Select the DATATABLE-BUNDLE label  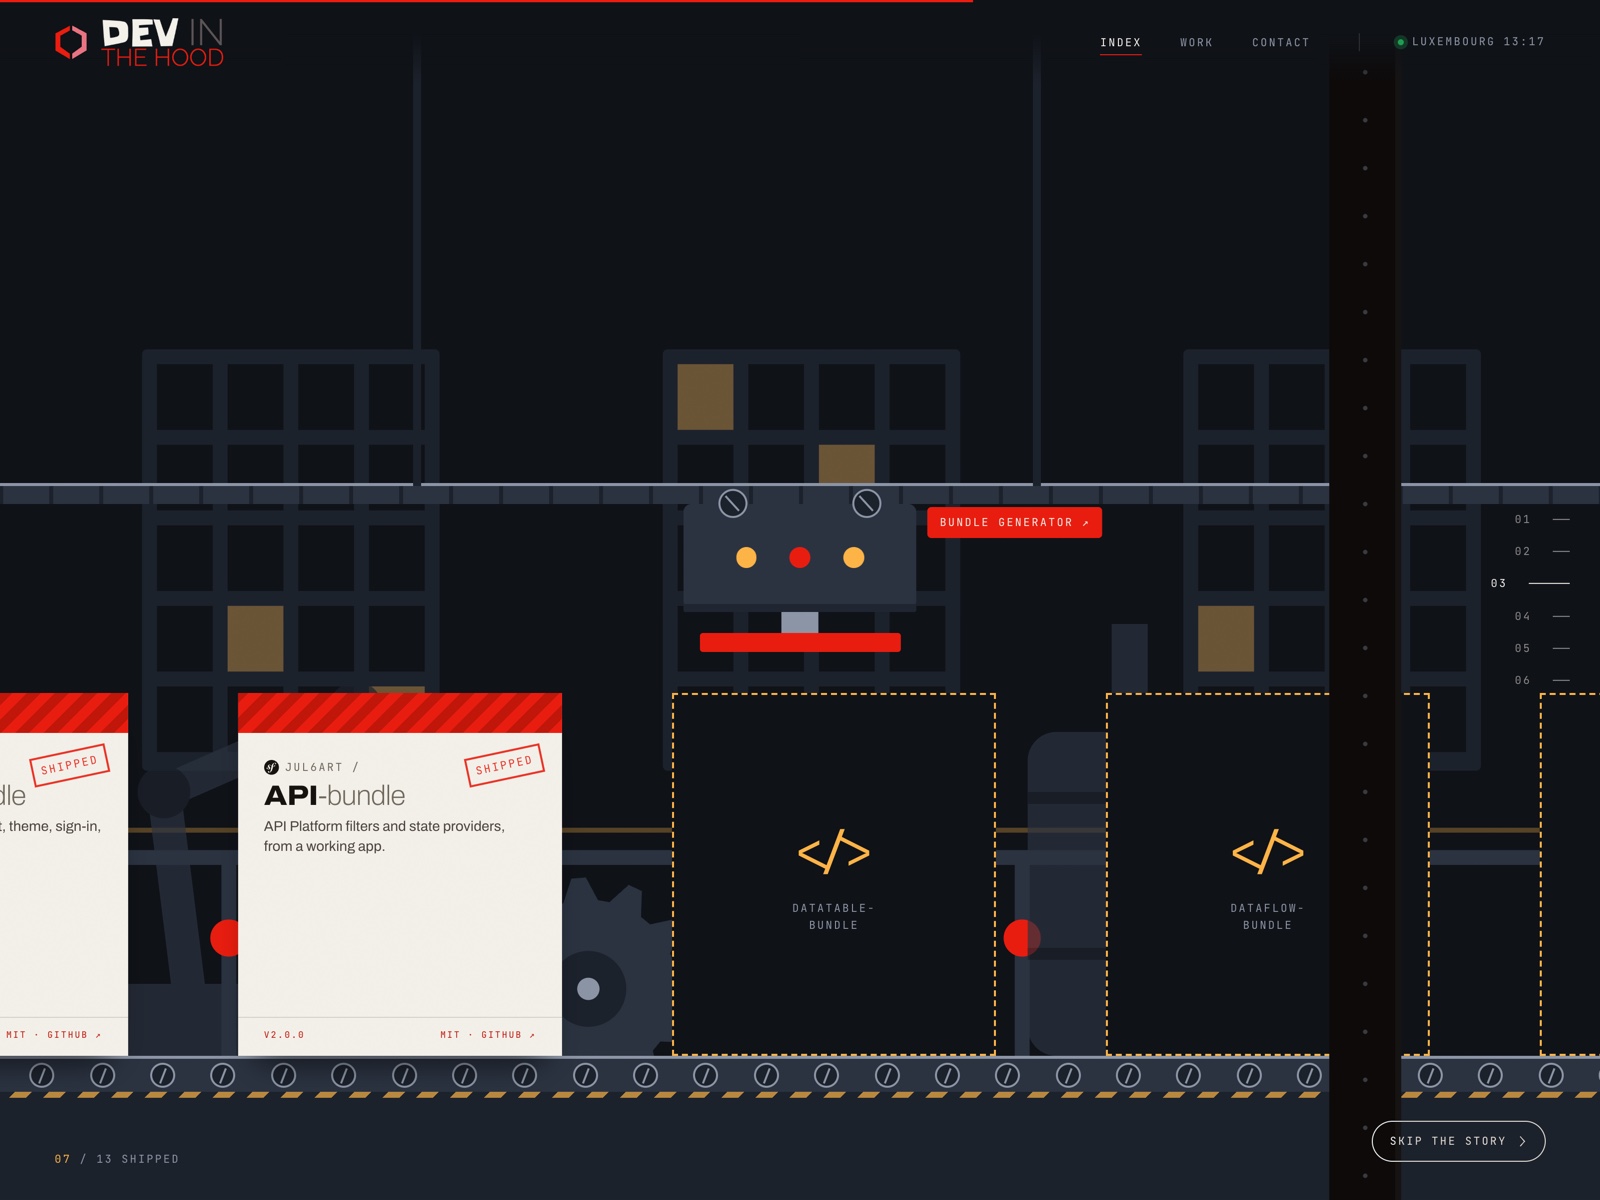[833, 917]
